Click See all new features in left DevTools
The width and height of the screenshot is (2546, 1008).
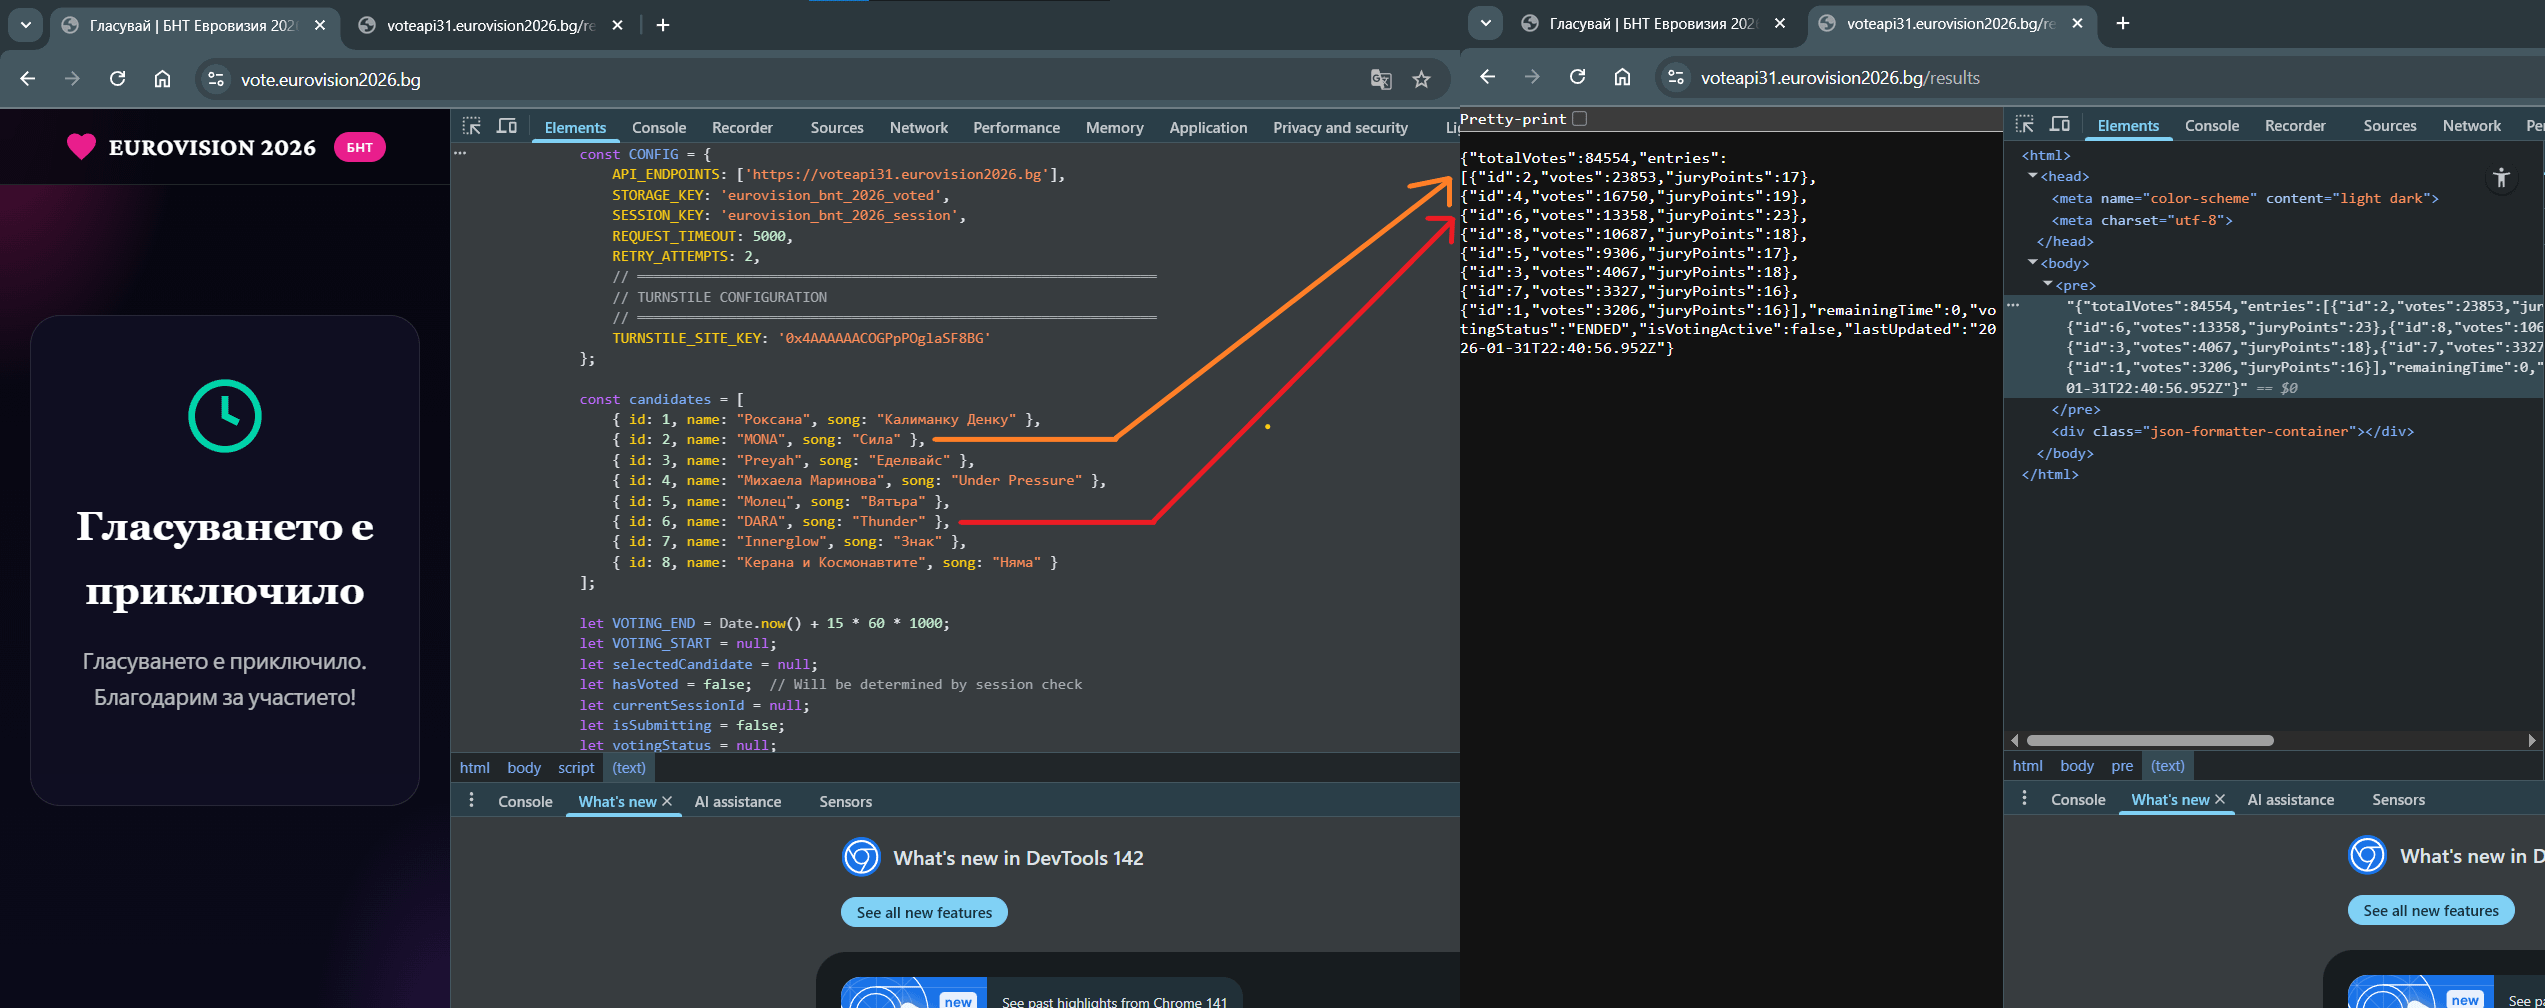(924, 912)
